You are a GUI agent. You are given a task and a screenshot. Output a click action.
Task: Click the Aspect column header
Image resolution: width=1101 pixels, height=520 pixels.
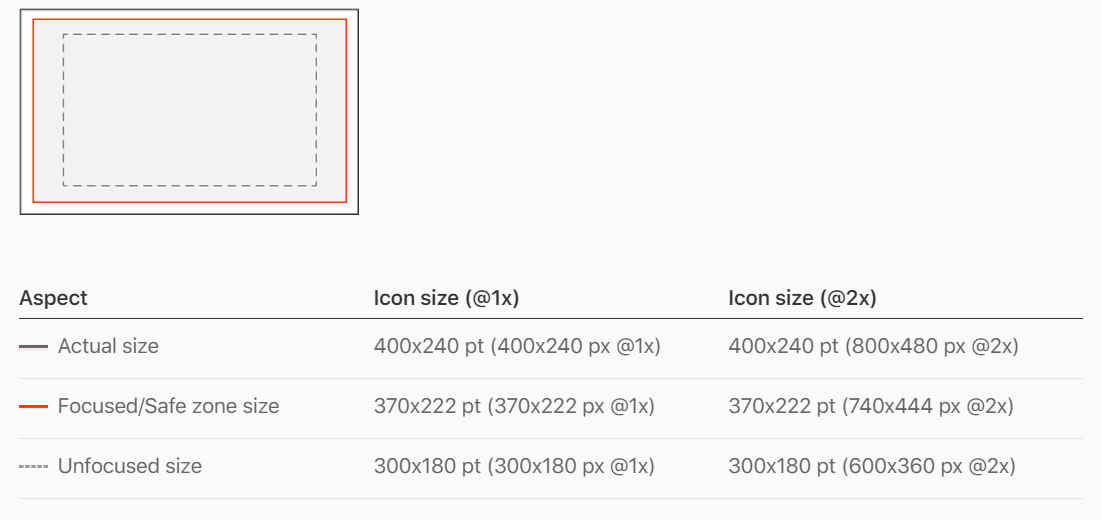[53, 298]
